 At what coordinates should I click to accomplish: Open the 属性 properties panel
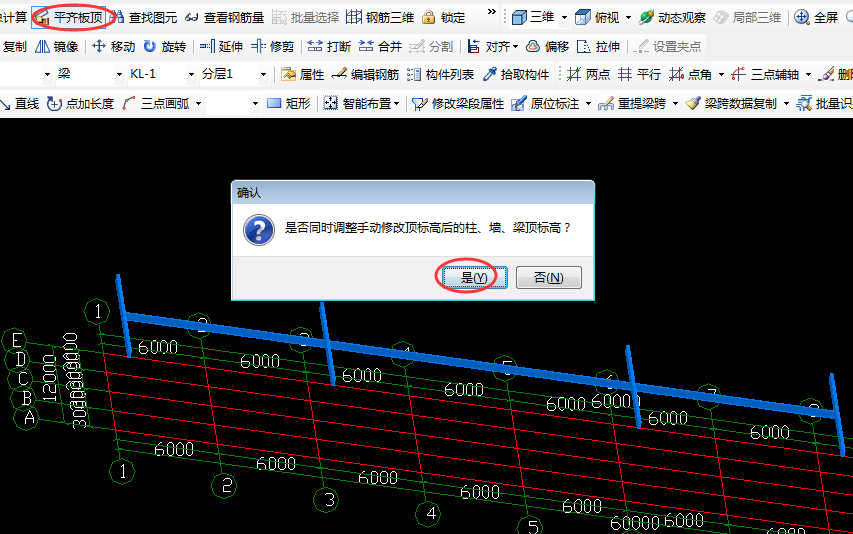(x=302, y=74)
